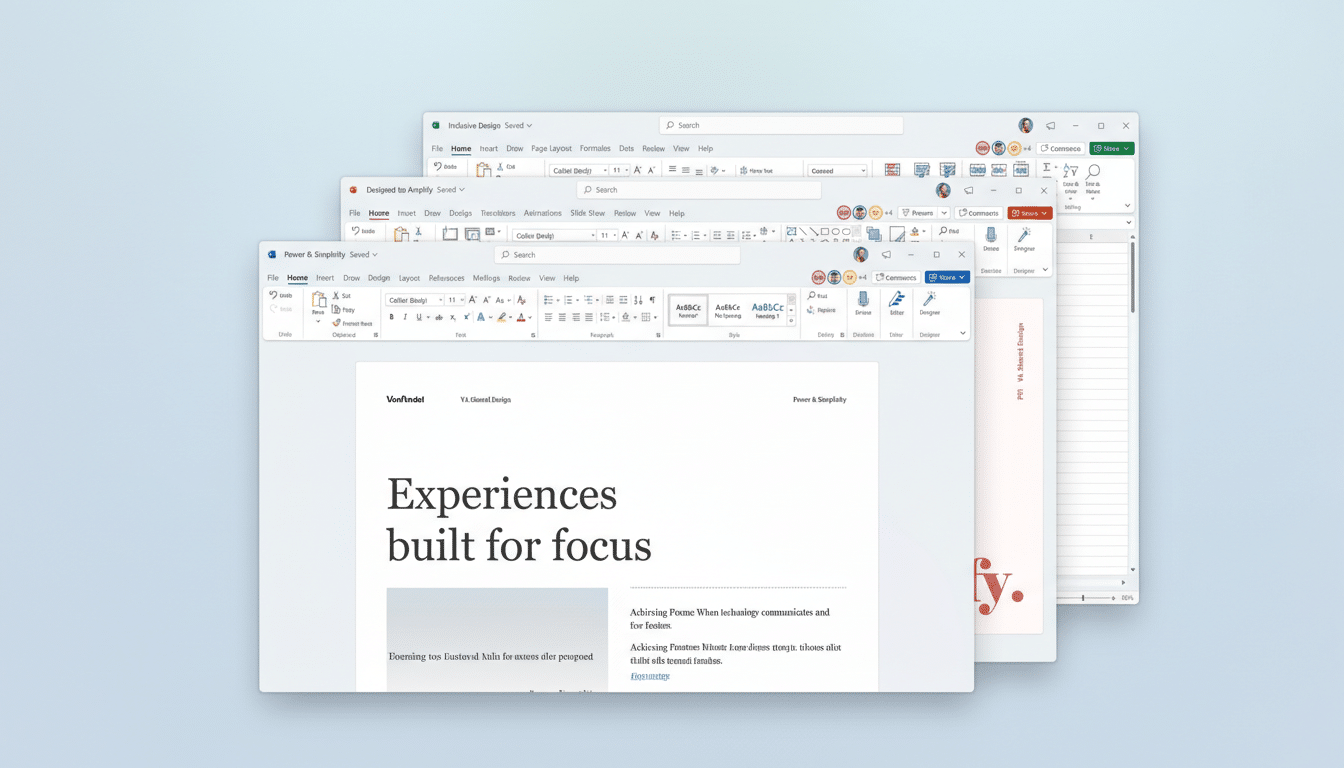Open the Saved status dropdown next to document title
Image resolution: width=1344 pixels, height=768 pixels.
364,254
